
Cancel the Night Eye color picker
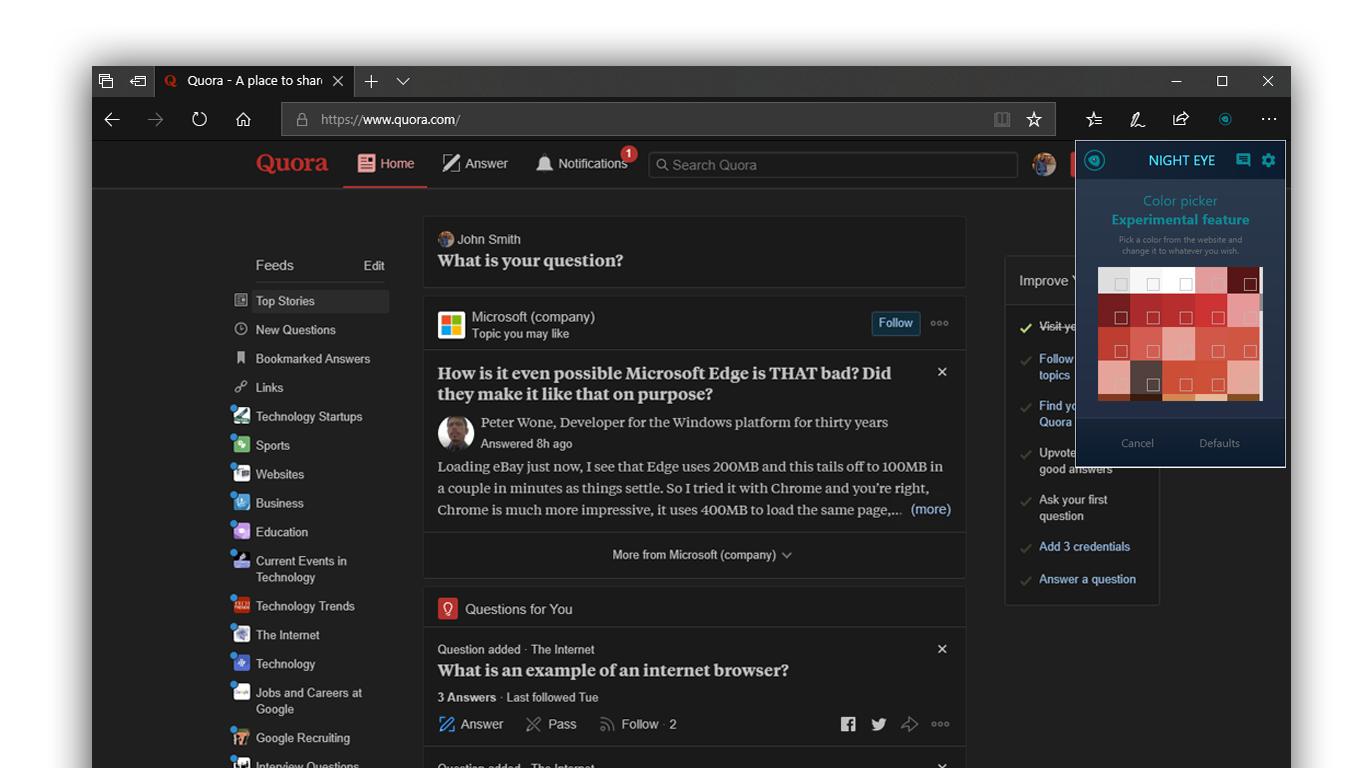click(1137, 443)
